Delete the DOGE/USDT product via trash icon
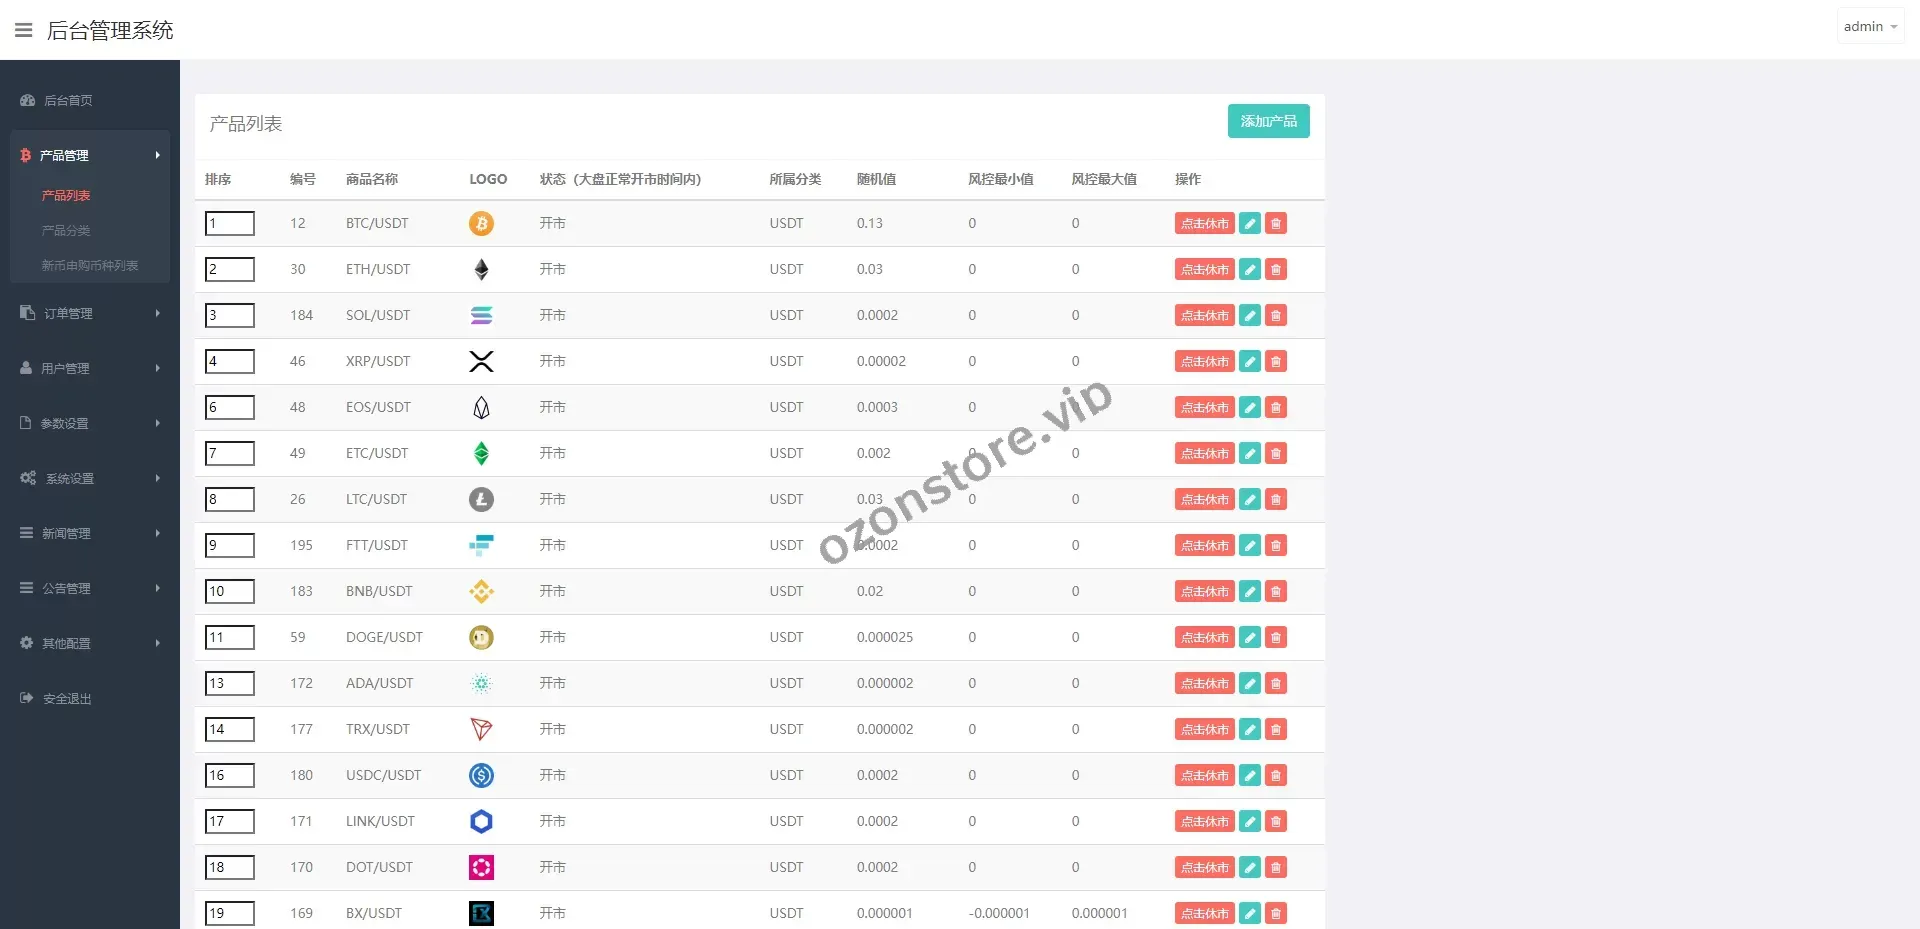 pyautogui.click(x=1275, y=638)
